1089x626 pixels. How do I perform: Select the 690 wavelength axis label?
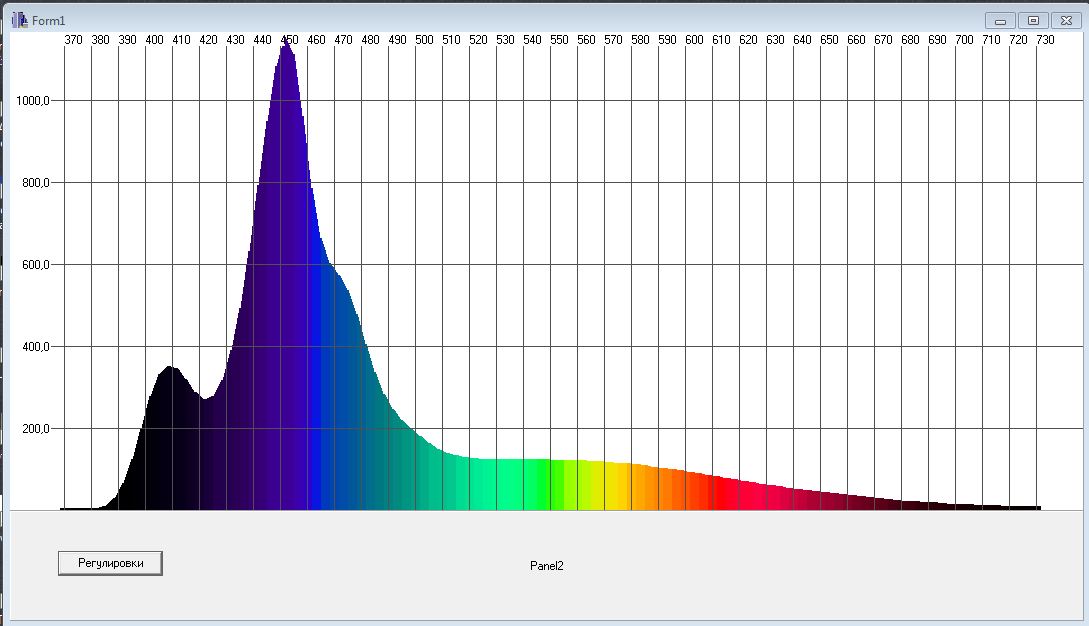point(938,40)
